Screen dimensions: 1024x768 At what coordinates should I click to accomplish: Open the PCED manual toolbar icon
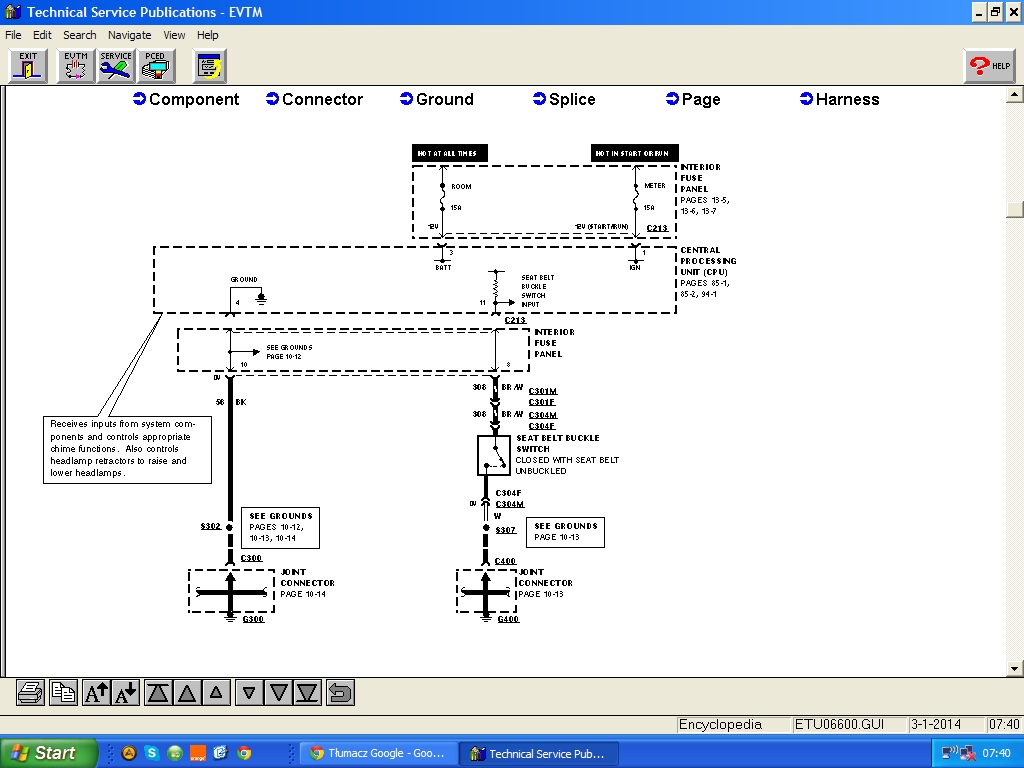(155, 66)
